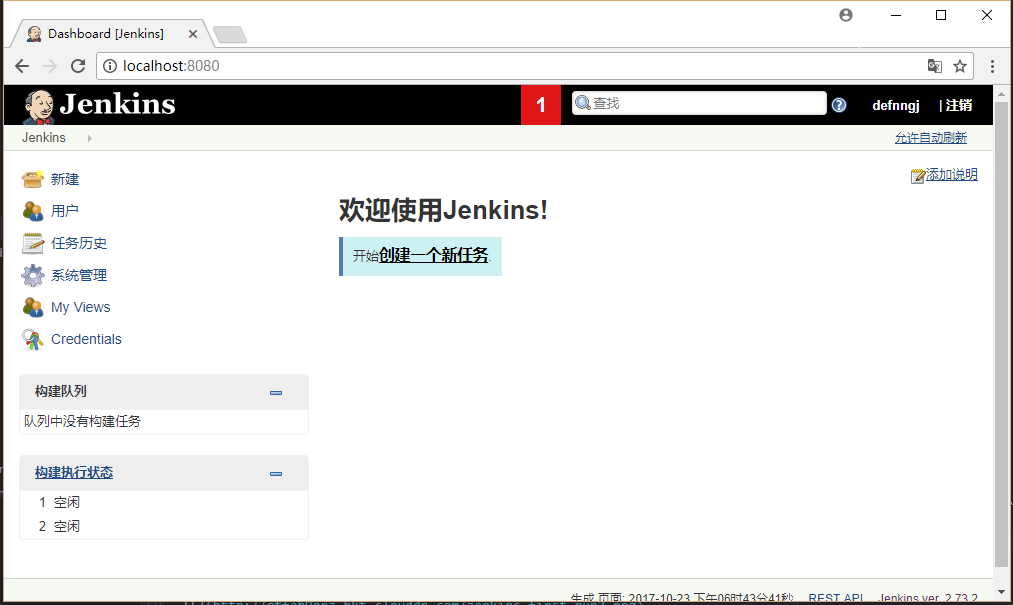
Task: Open the 系统管理 manage Jenkins link
Action: 79,275
